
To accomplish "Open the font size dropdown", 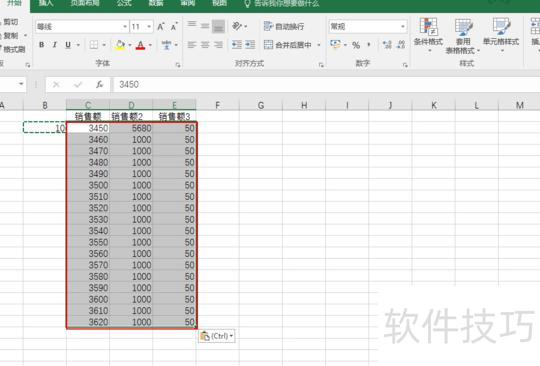I will click(149, 27).
